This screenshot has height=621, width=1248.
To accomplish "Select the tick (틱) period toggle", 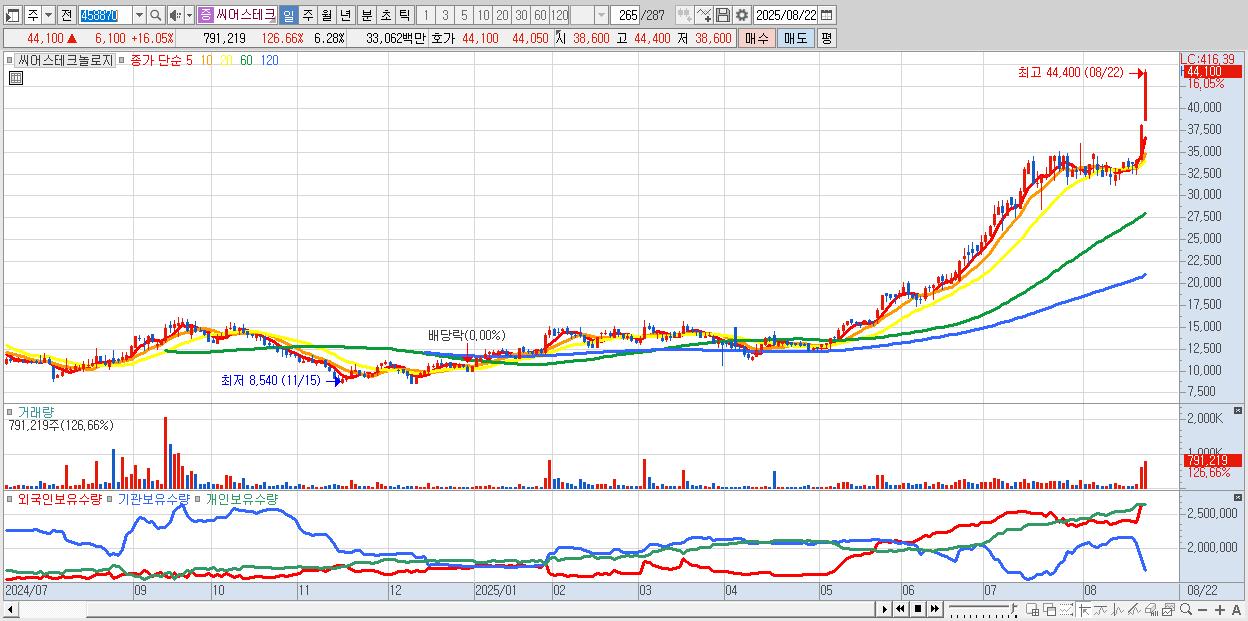I will (404, 15).
